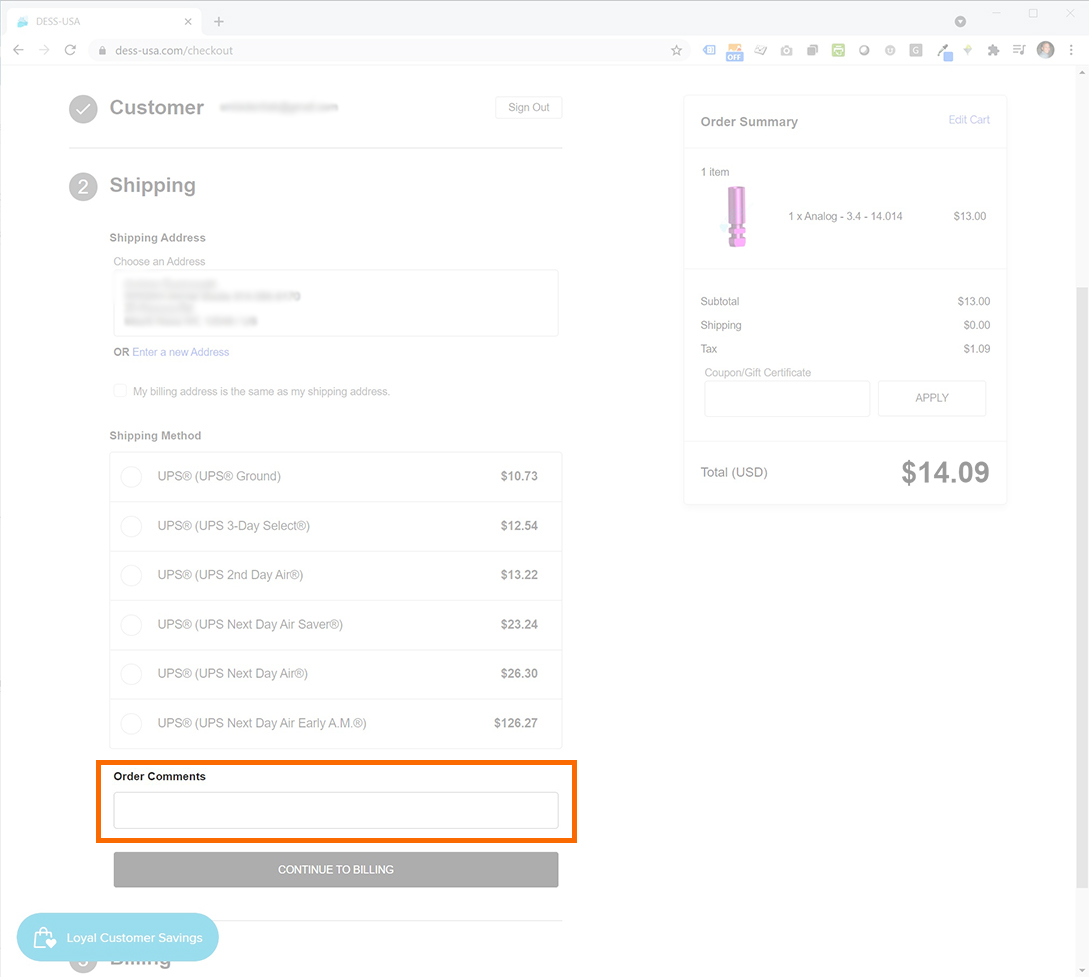Viewport: 1091px width, 977px height.
Task: Click the pencil ruler extension icon
Action: point(760,50)
